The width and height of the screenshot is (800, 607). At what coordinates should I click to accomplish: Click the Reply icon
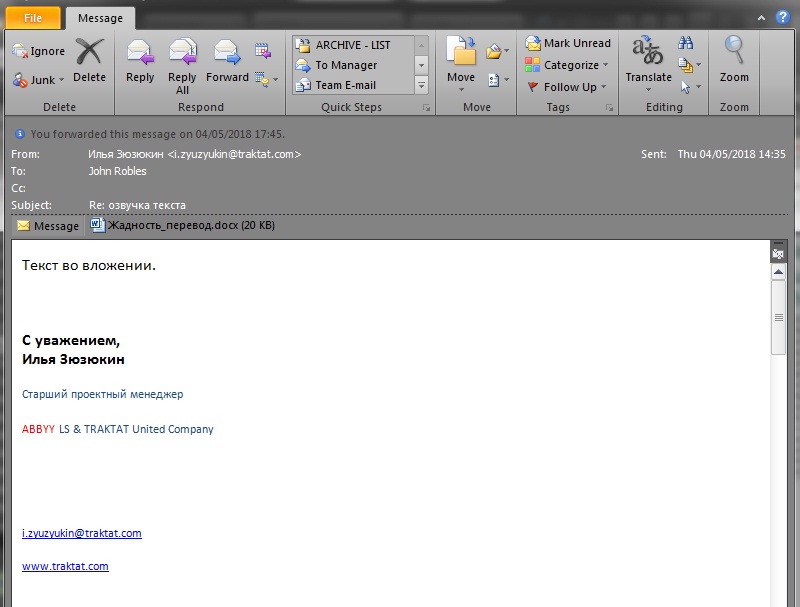click(140, 60)
